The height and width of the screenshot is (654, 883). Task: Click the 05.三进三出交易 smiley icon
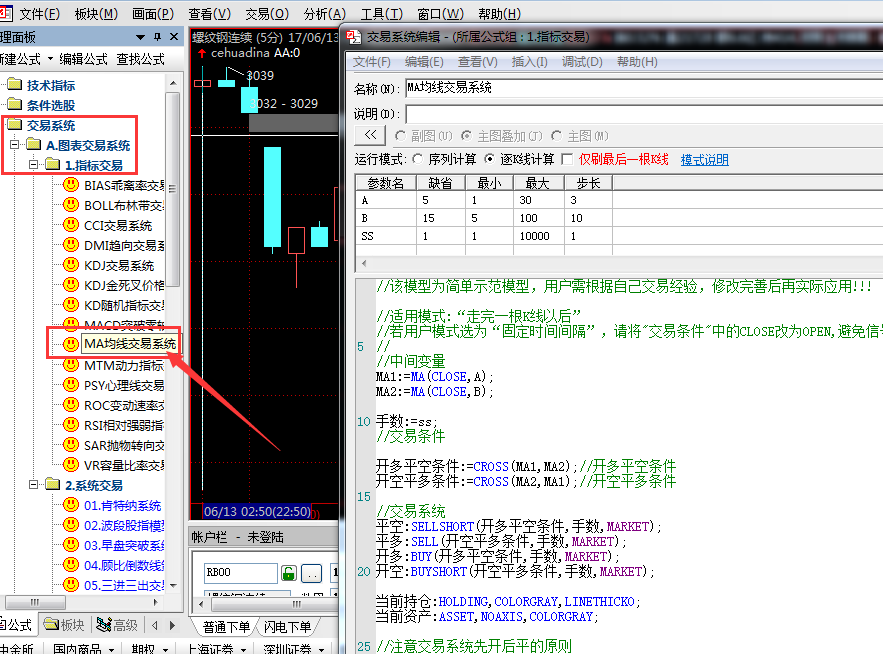(70, 585)
